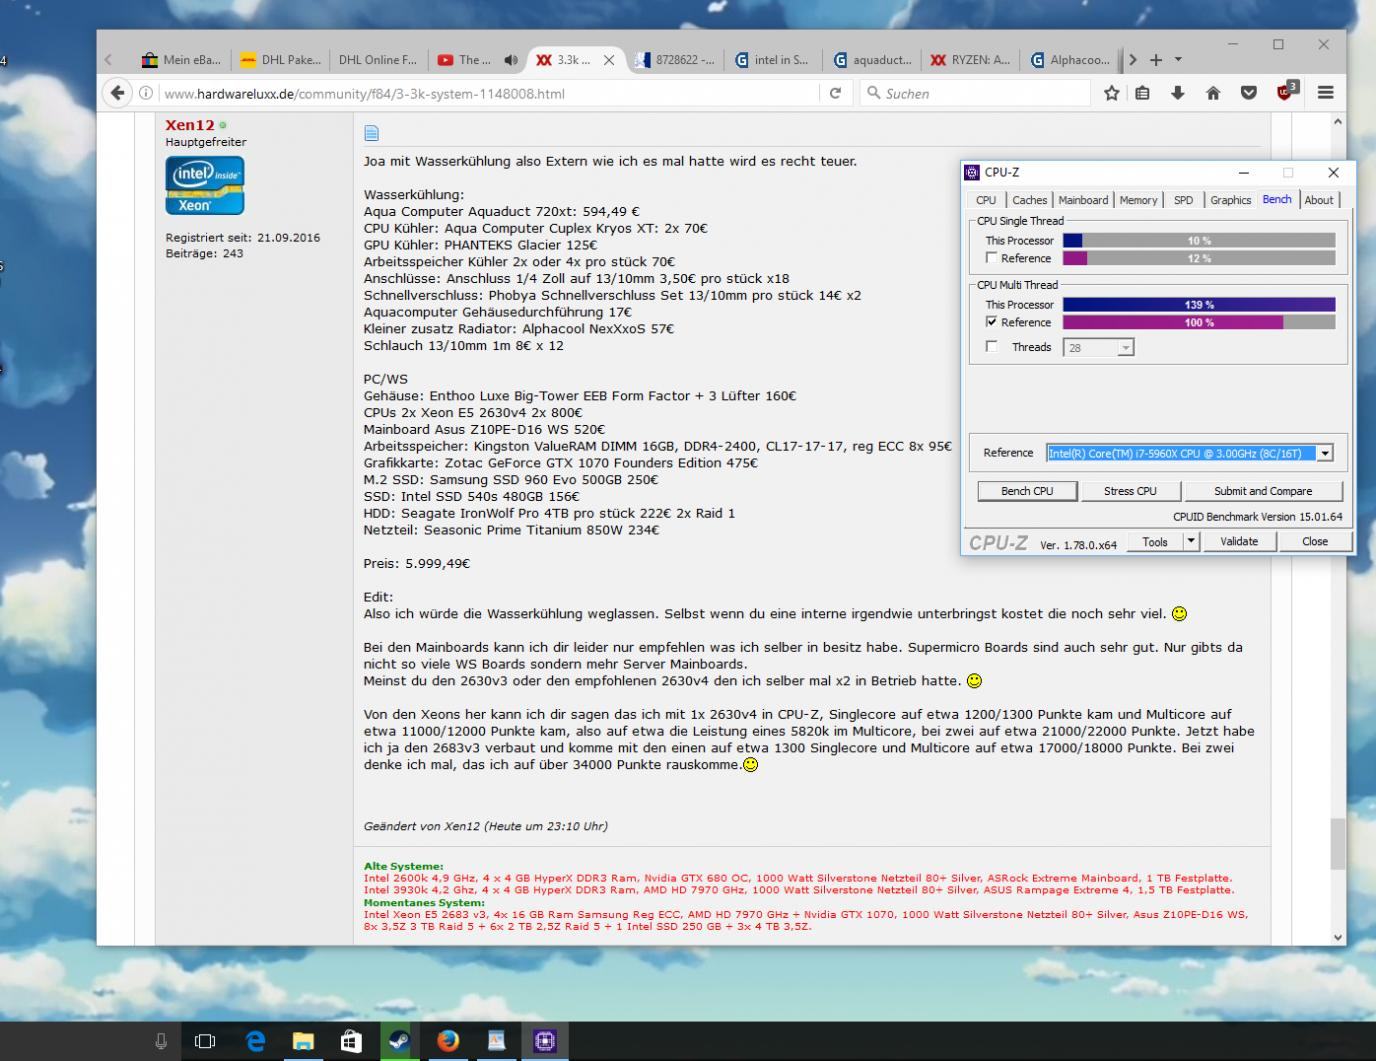The height and width of the screenshot is (1061, 1376).
Task: Click Submit and Compare
Action: (x=1263, y=491)
